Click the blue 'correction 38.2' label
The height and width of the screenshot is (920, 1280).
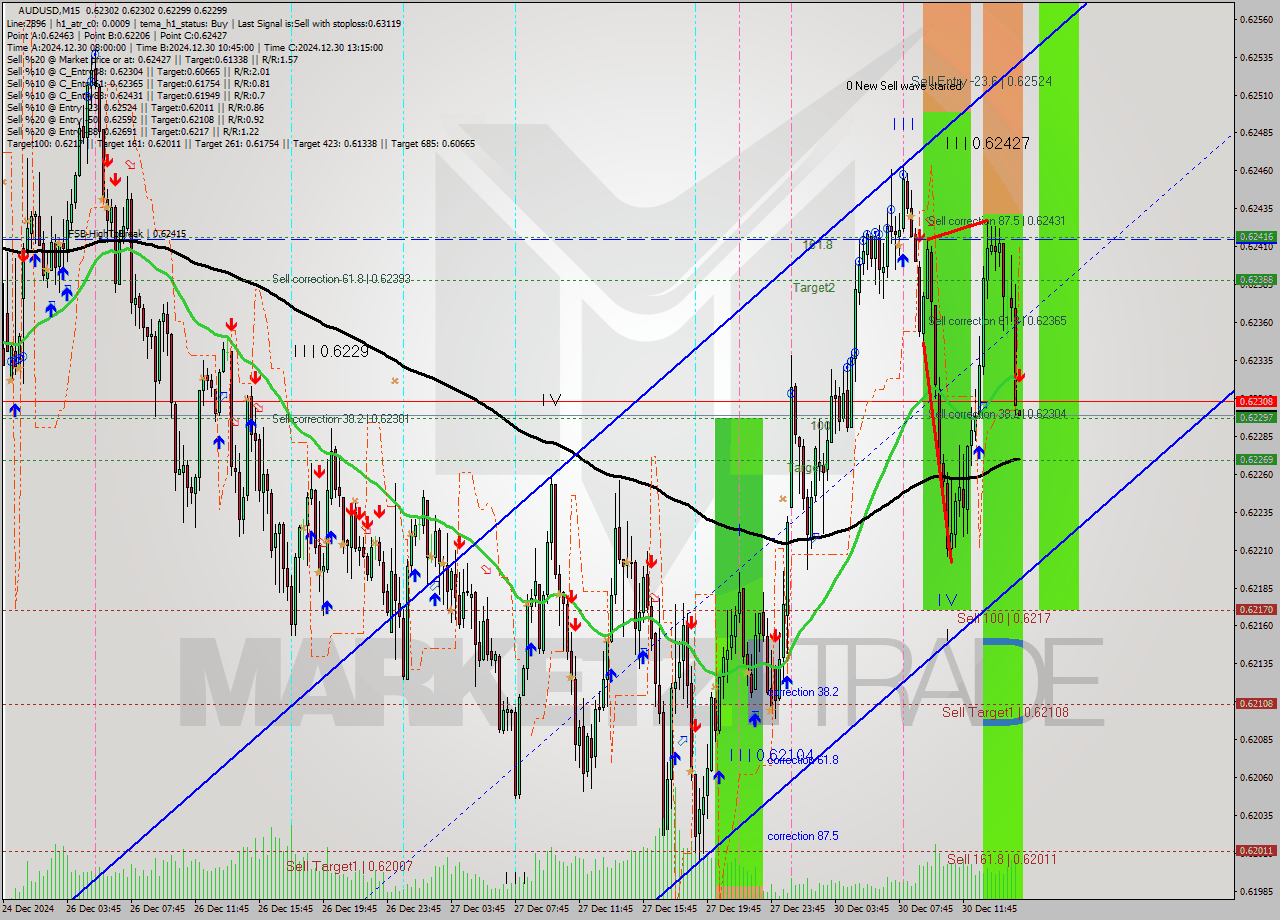(x=803, y=692)
